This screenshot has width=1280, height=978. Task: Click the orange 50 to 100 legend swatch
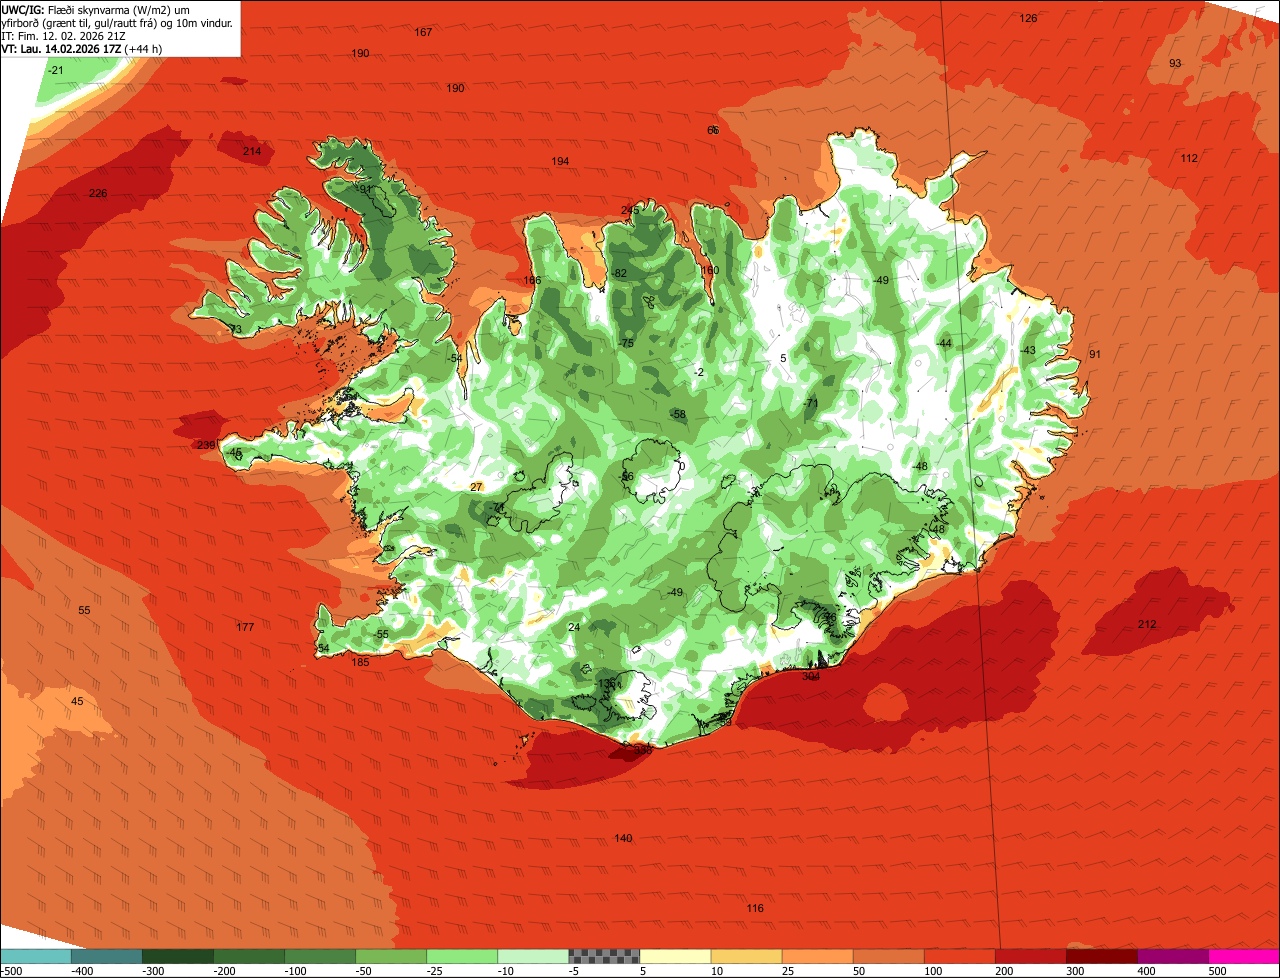coord(888,955)
